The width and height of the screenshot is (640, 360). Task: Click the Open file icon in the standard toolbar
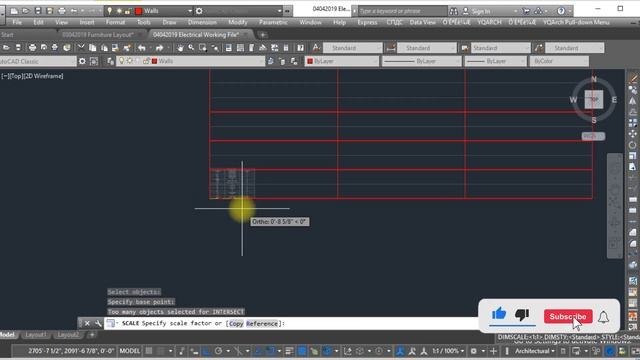(6, 48)
